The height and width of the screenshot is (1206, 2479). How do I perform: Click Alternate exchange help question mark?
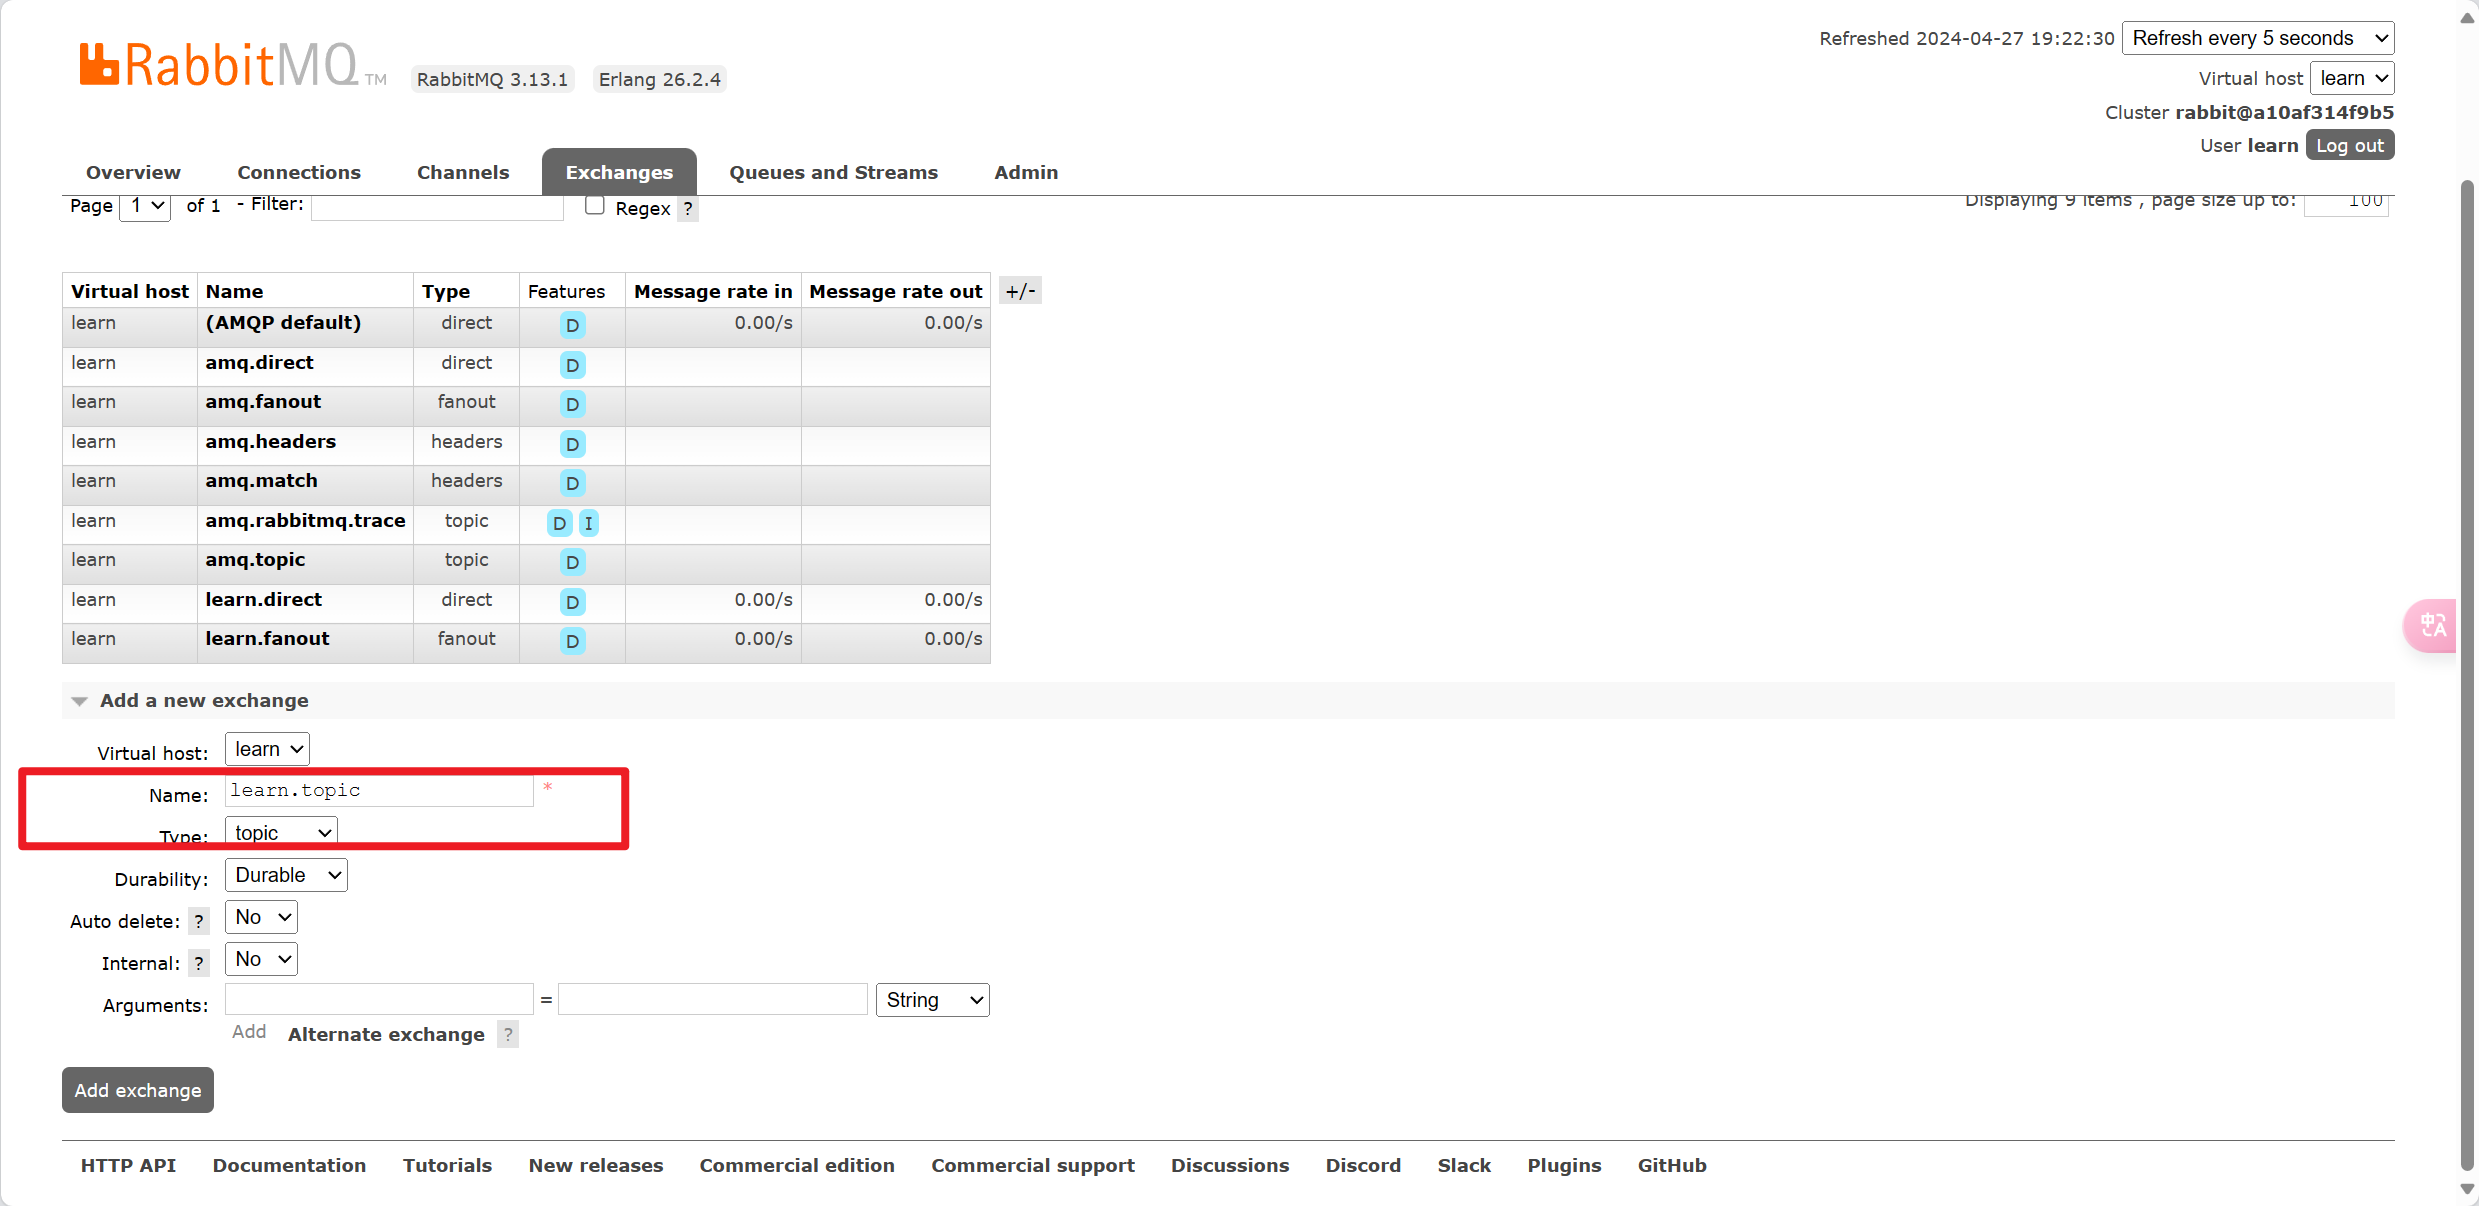point(508,1034)
